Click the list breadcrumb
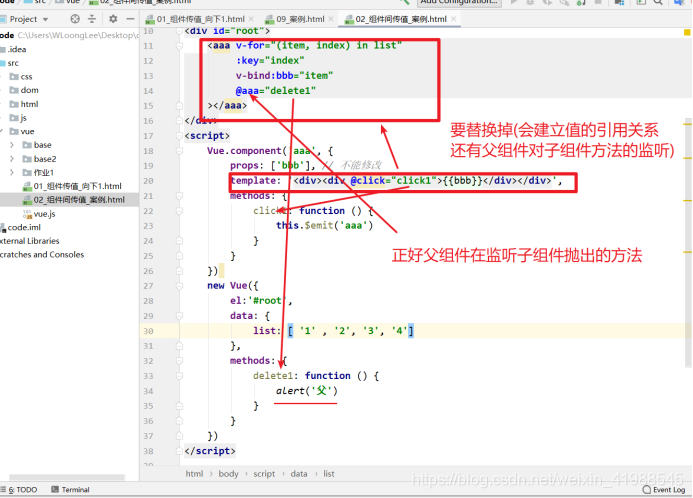 pos(328,474)
